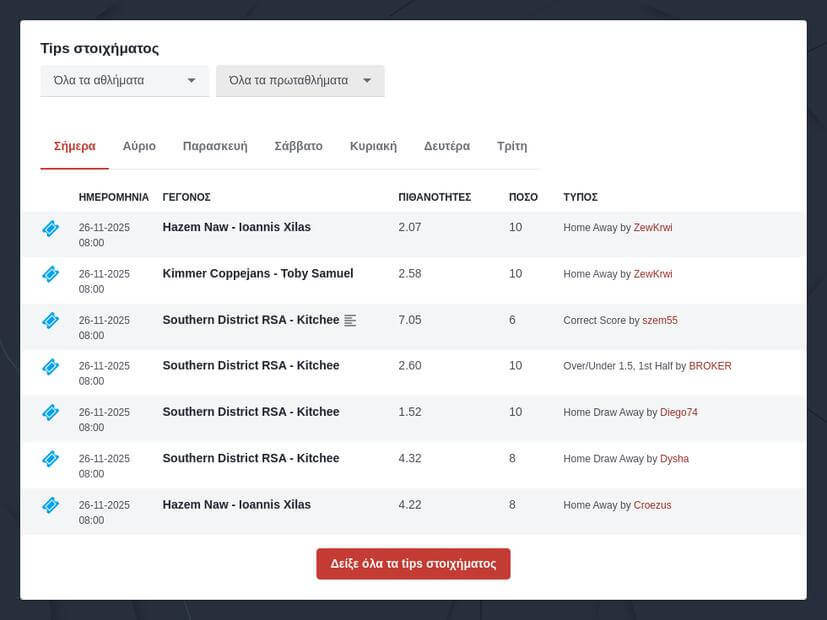The height and width of the screenshot is (620, 827).
Task: Select the Παρασκευή tab
Action: (x=215, y=146)
